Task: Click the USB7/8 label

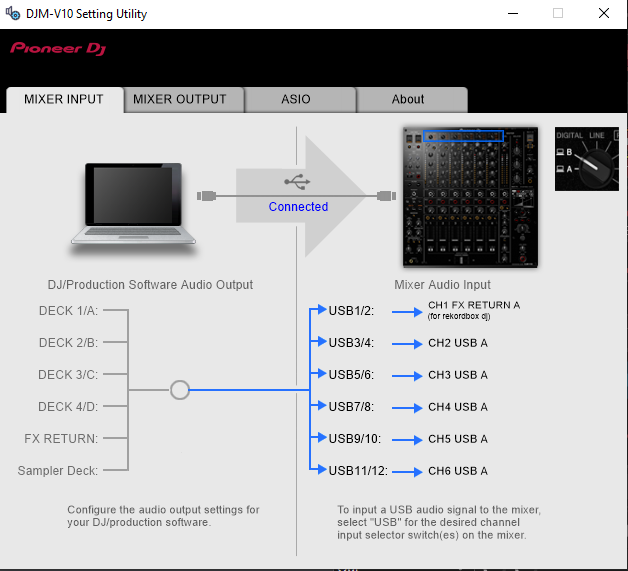Action: [351, 407]
